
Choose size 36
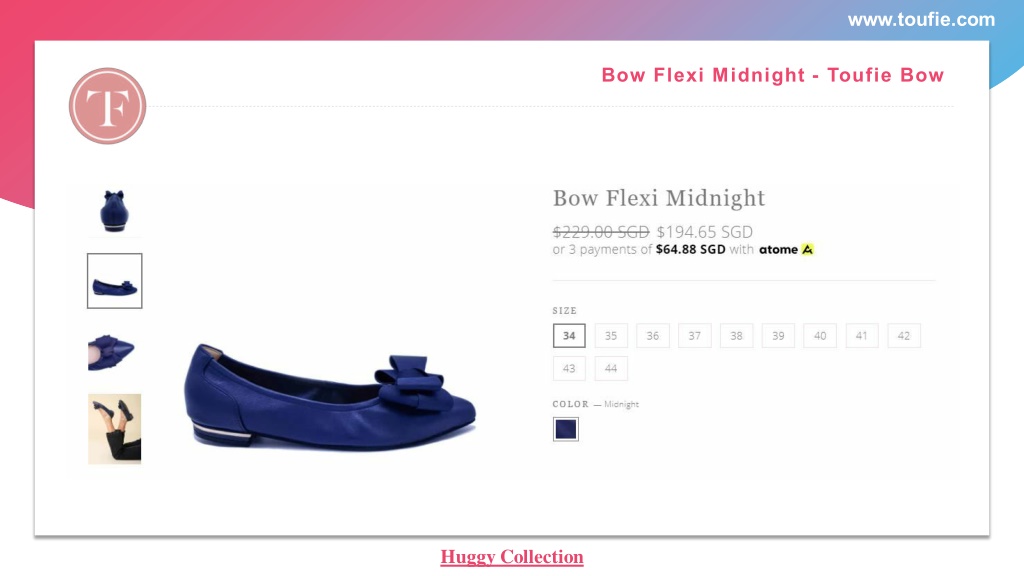coord(653,336)
